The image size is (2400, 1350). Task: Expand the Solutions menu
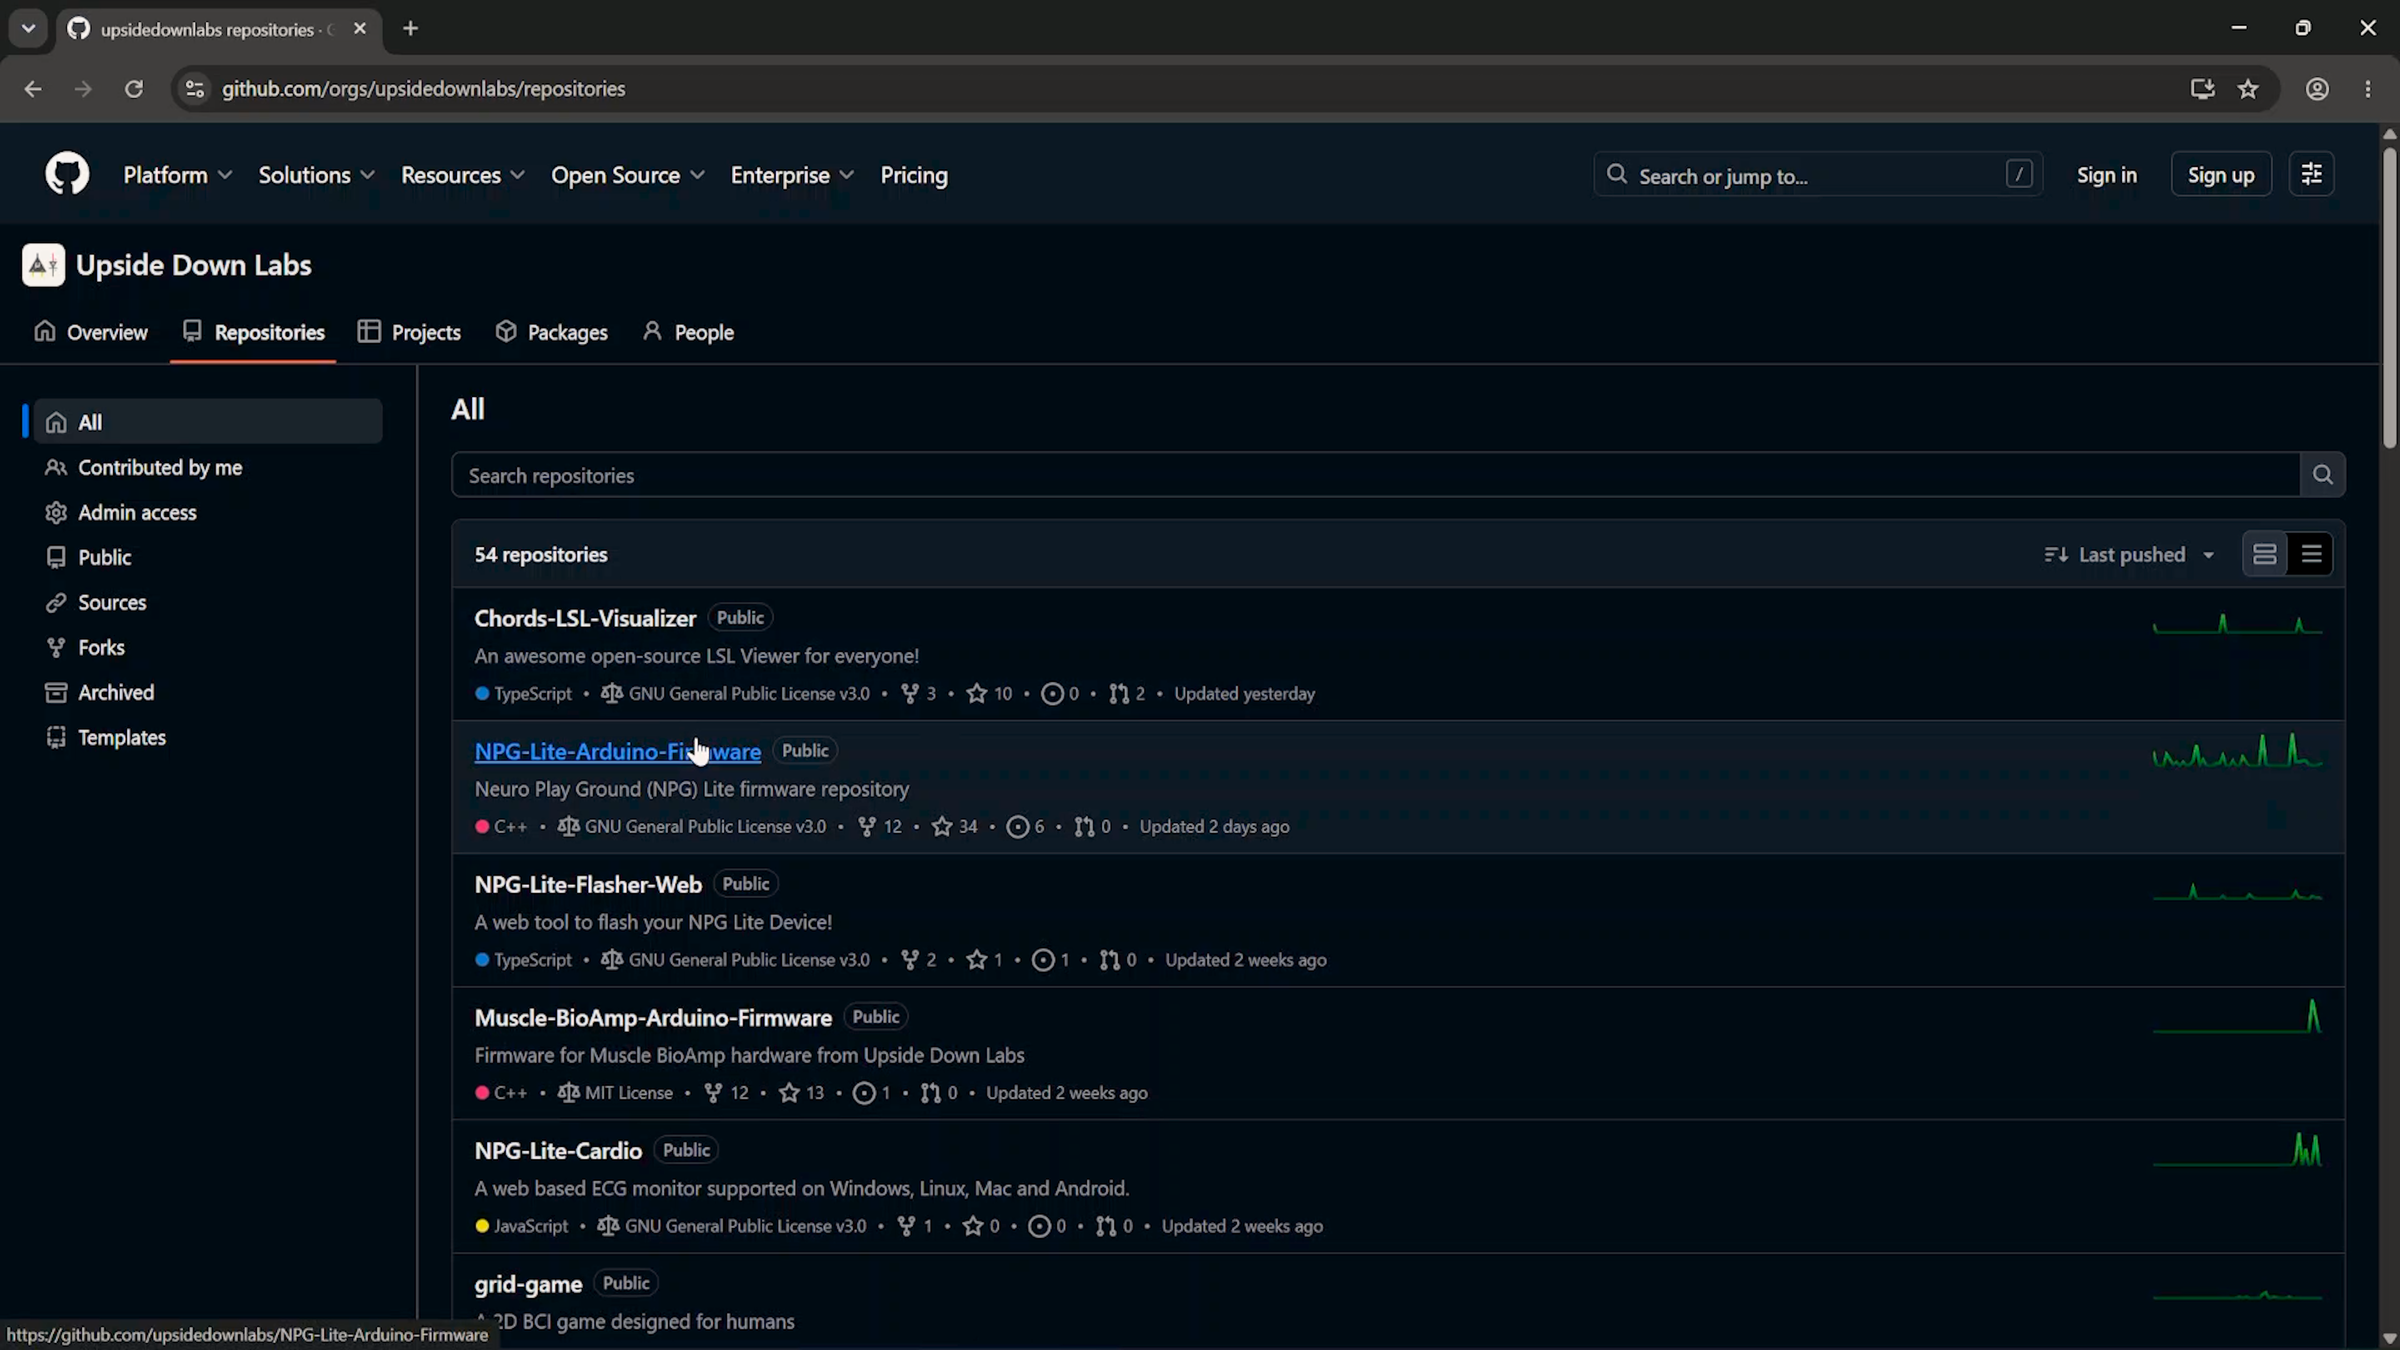[x=317, y=175]
